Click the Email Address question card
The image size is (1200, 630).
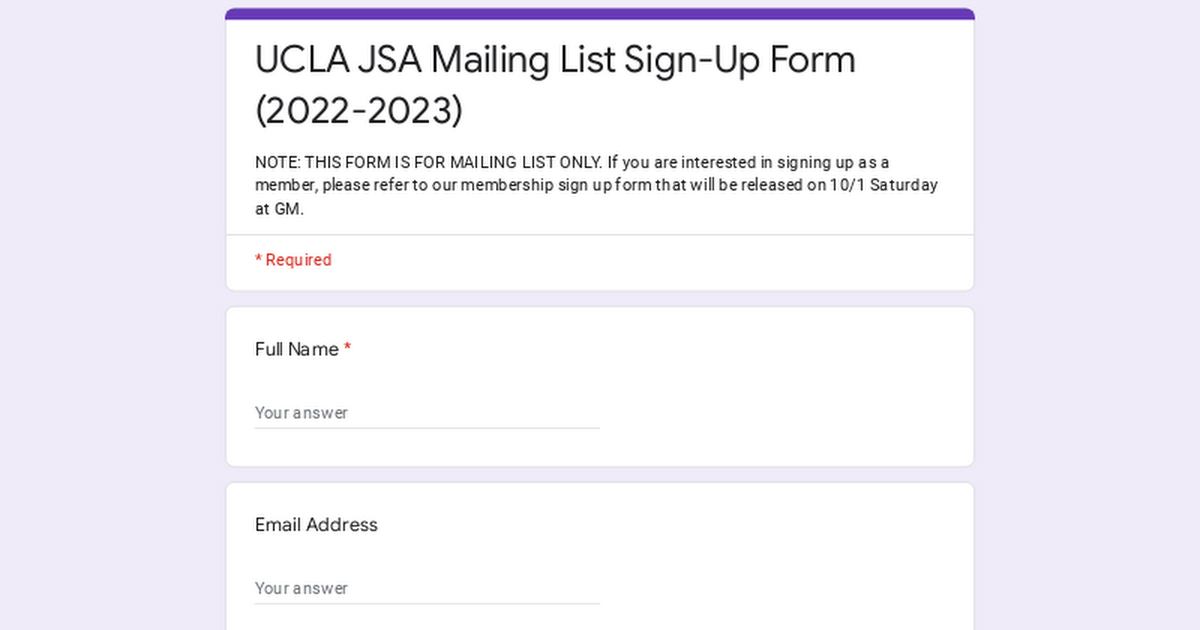[600, 555]
